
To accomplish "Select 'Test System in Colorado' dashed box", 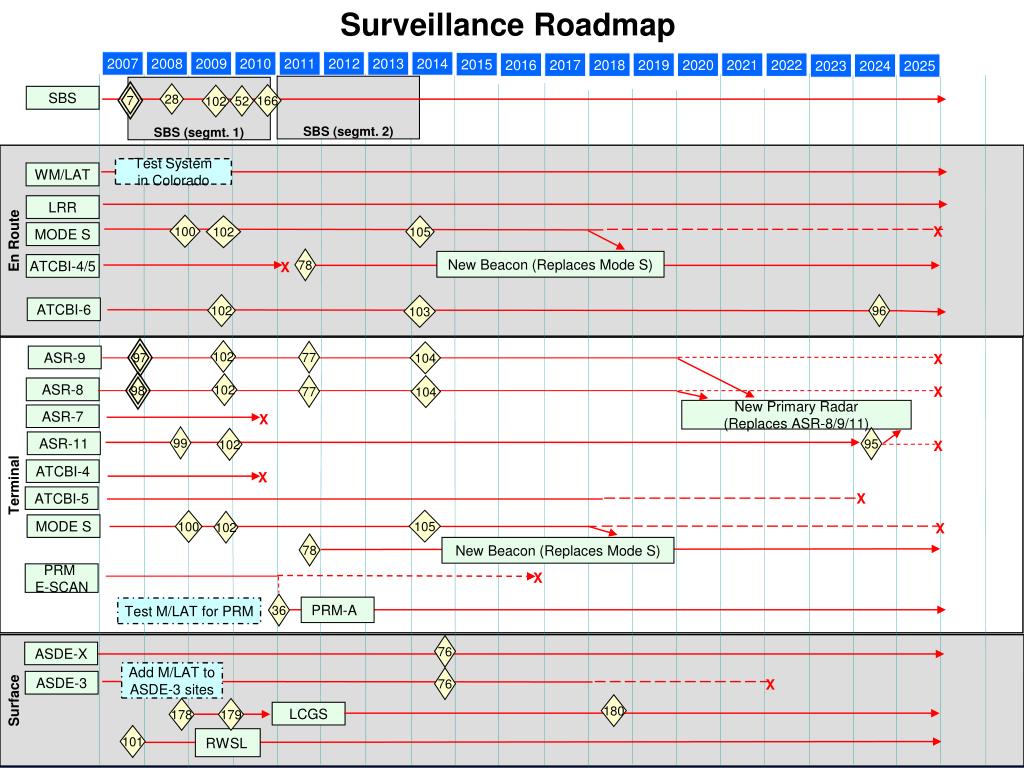I will click(x=173, y=172).
